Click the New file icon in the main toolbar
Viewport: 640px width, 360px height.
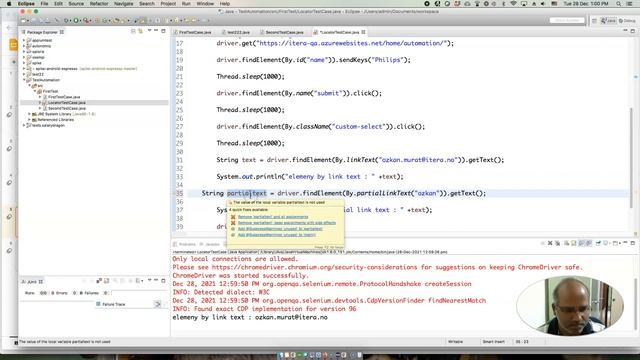(x=24, y=20)
